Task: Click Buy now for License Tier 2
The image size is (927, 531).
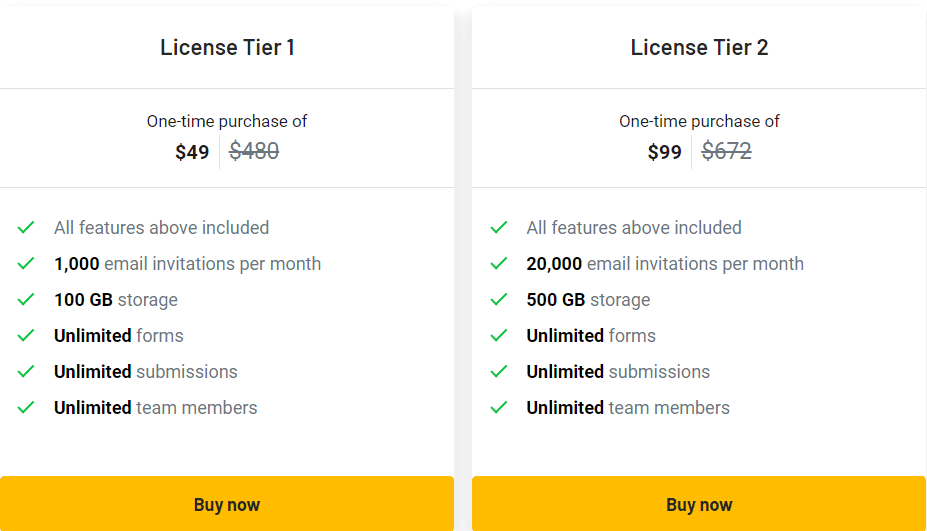Action: point(699,504)
